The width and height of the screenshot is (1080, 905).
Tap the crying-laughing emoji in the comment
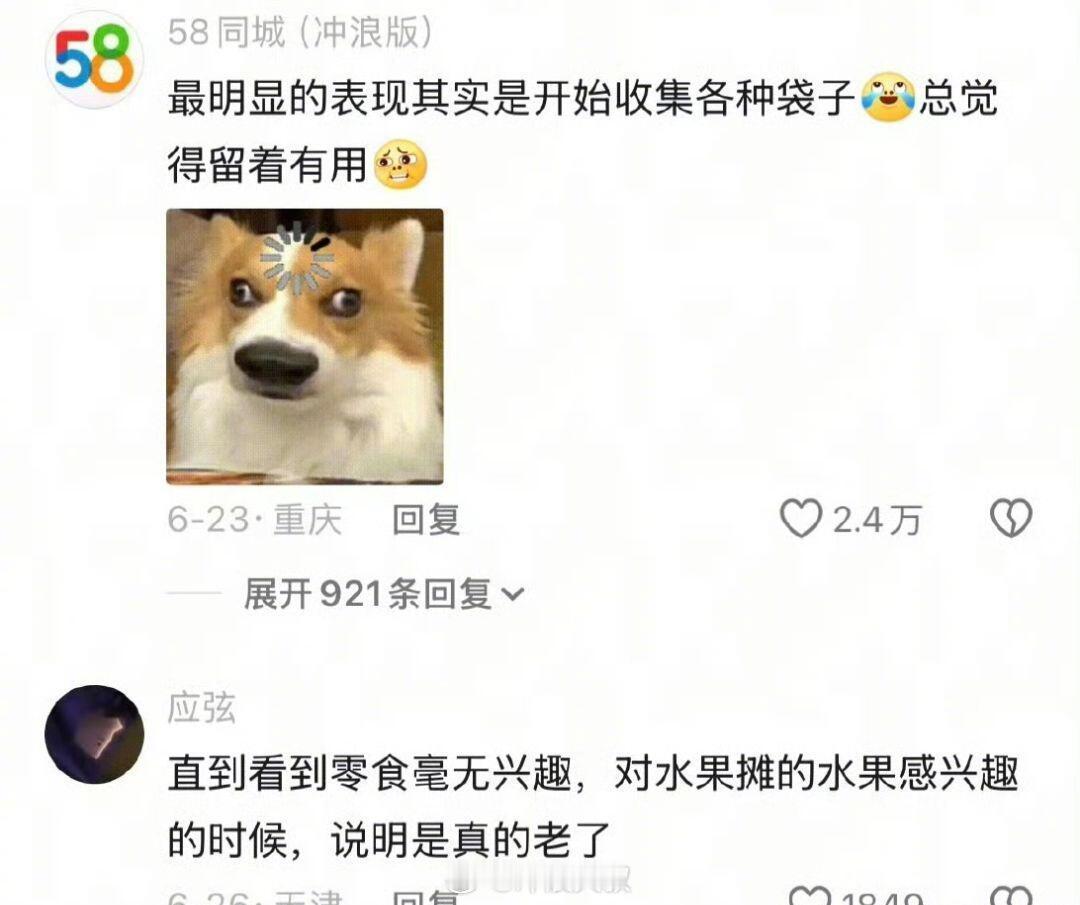click(888, 98)
